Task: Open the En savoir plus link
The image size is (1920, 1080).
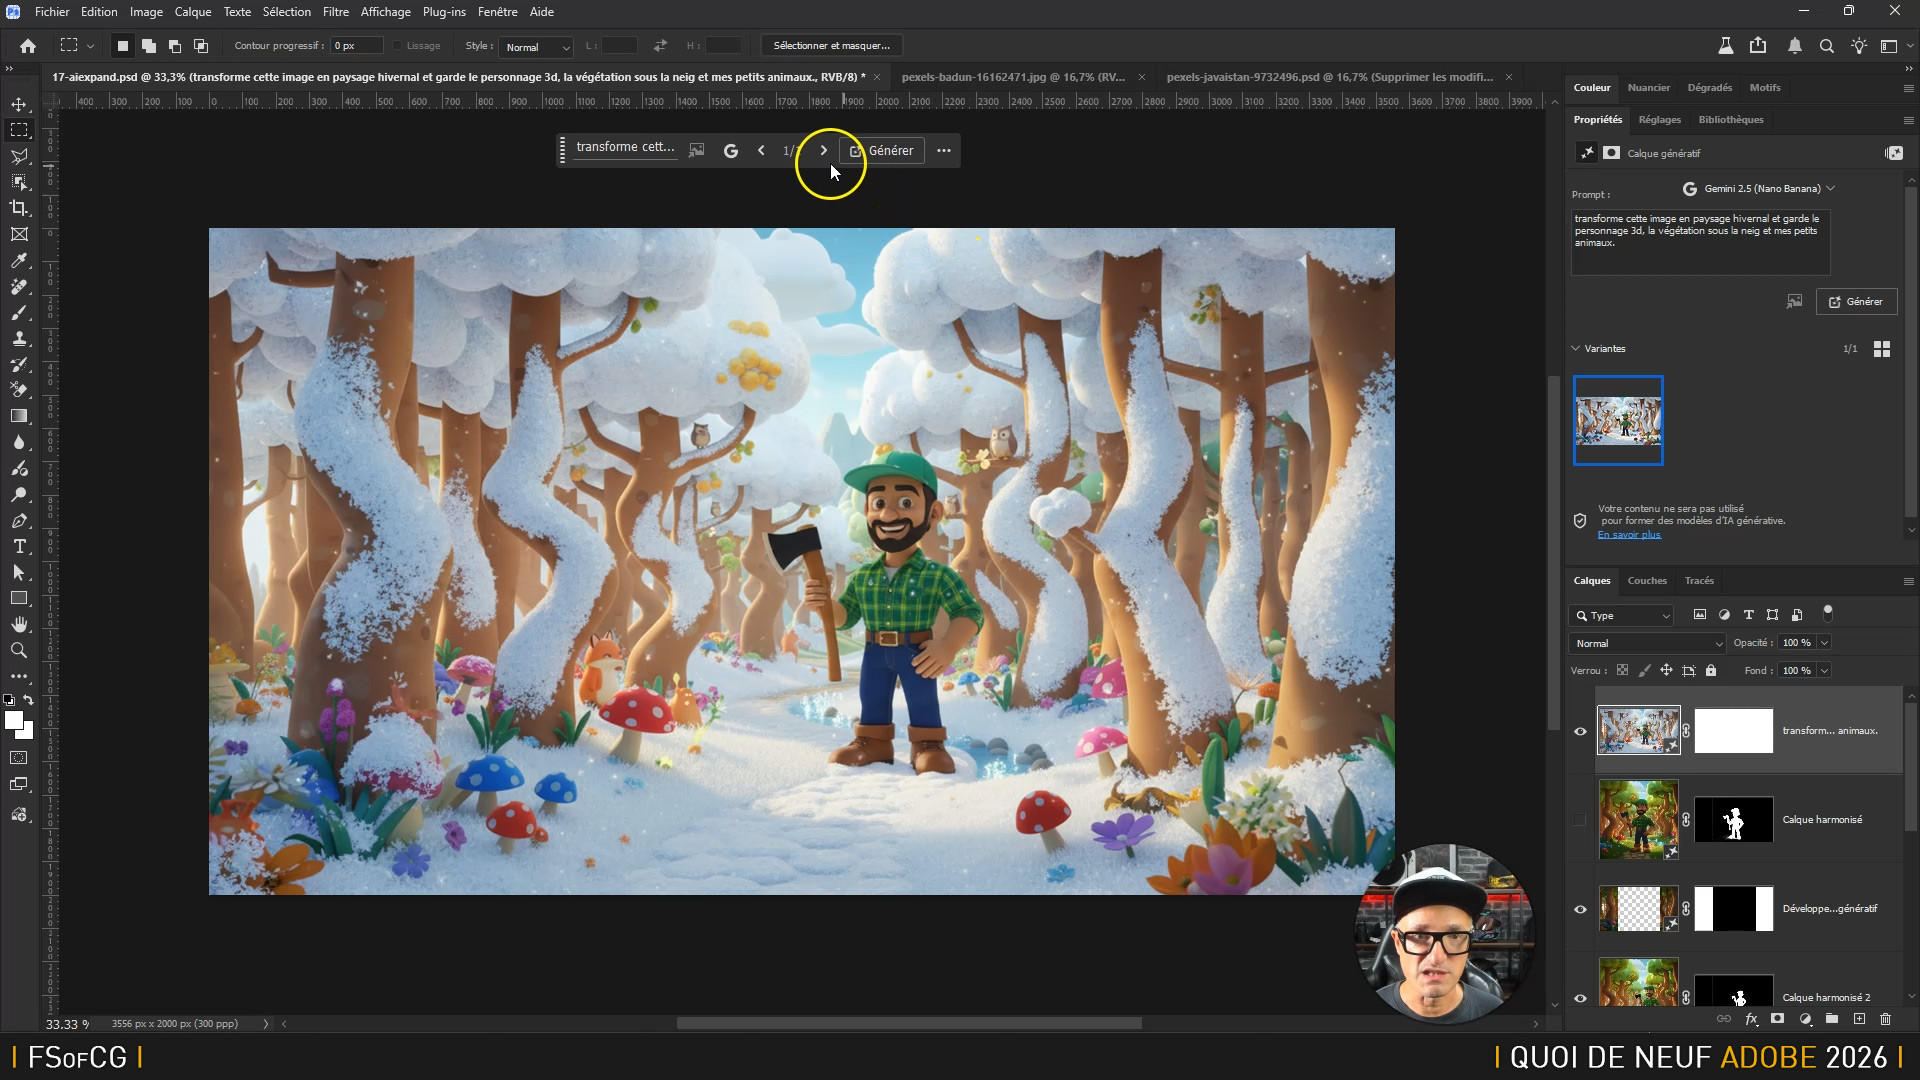Action: tap(1628, 535)
